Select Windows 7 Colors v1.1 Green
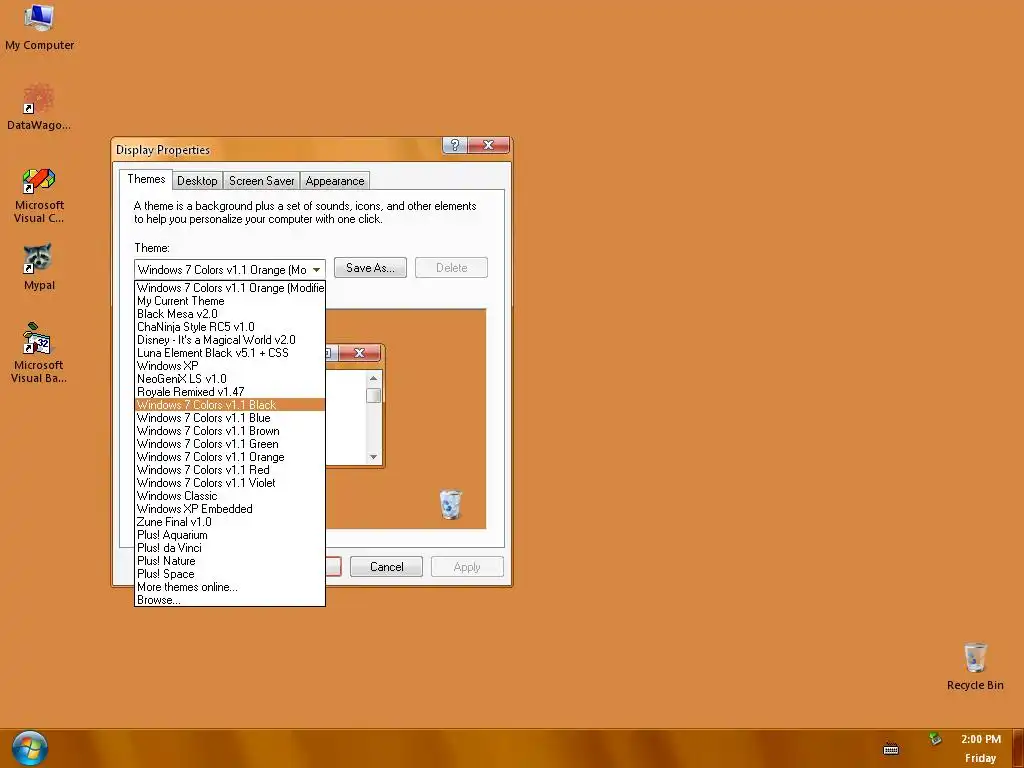The height and width of the screenshot is (768, 1024). pyautogui.click(x=230, y=444)
